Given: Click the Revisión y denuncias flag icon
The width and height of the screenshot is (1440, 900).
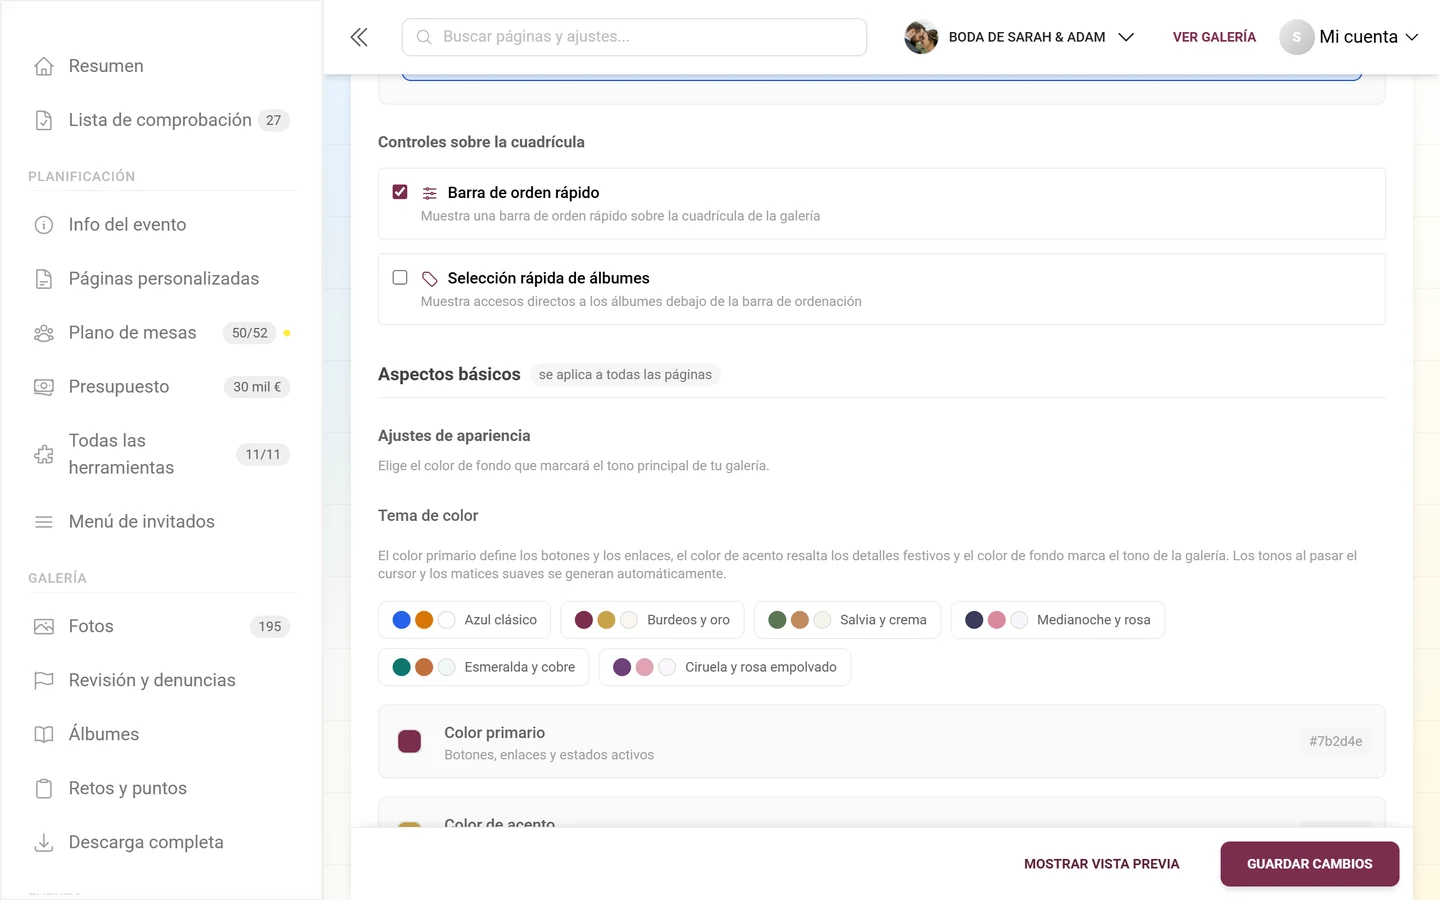Looking at the screenshot, I should pyautogui.click(x=44, y=681).
